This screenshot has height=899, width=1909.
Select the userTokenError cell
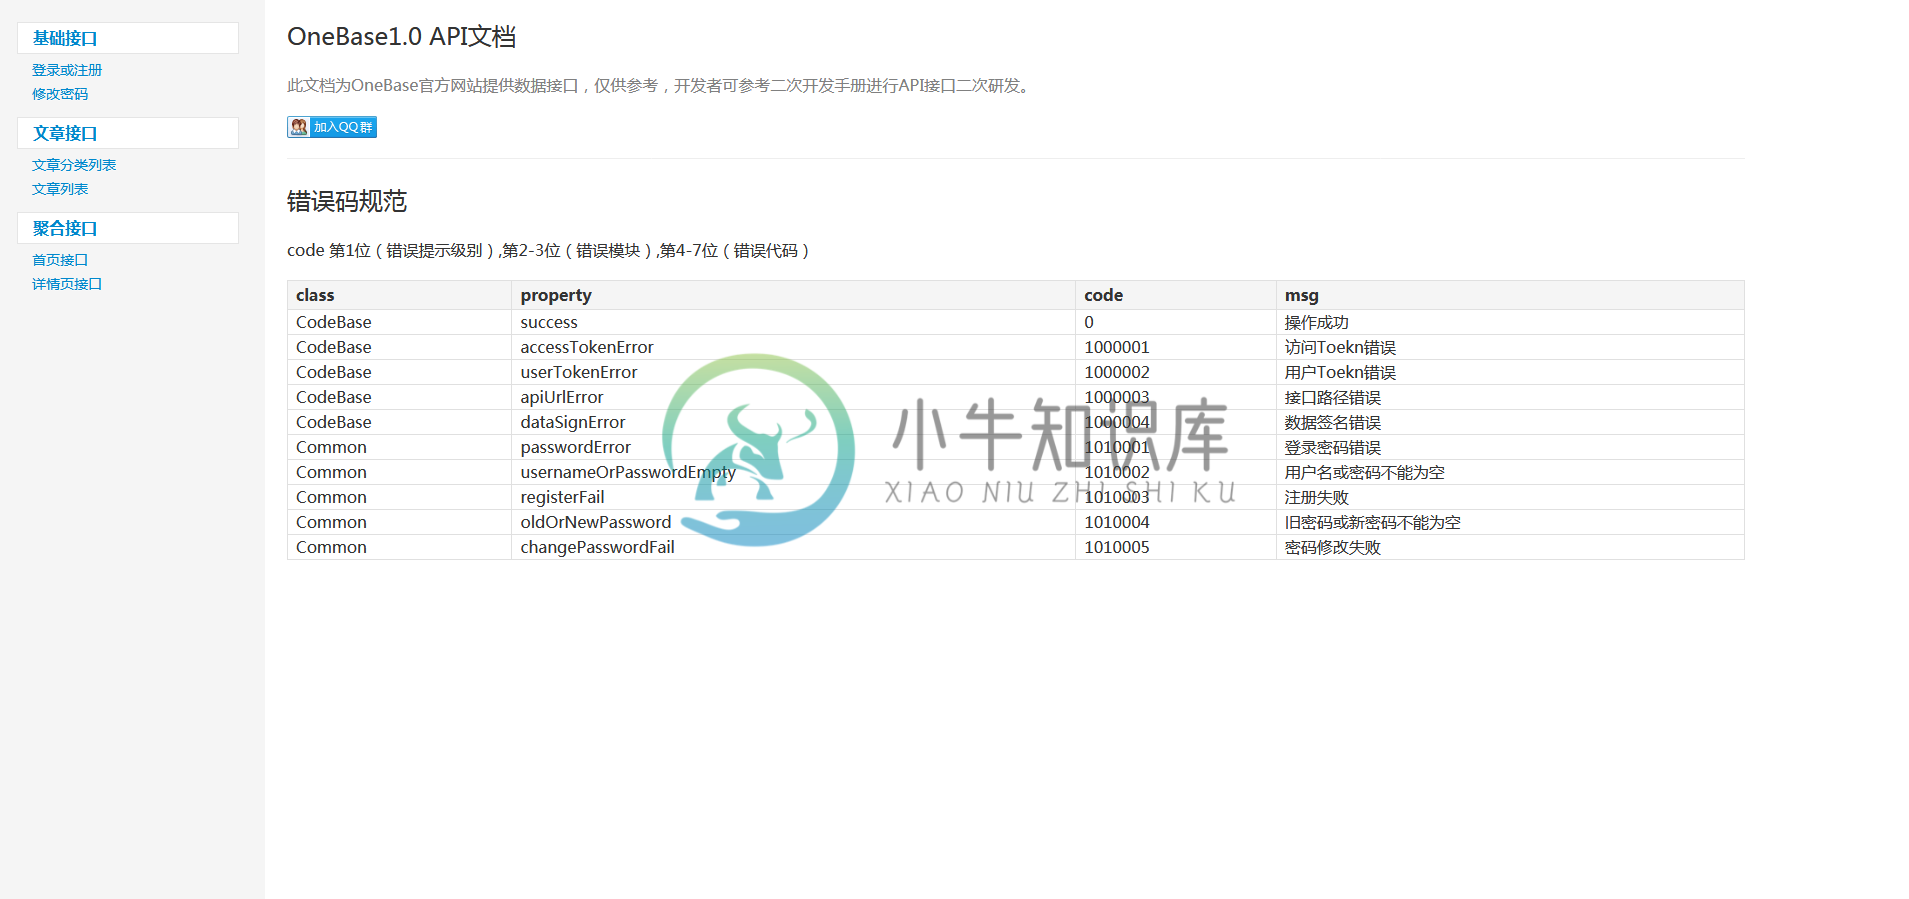pos(793,372)
